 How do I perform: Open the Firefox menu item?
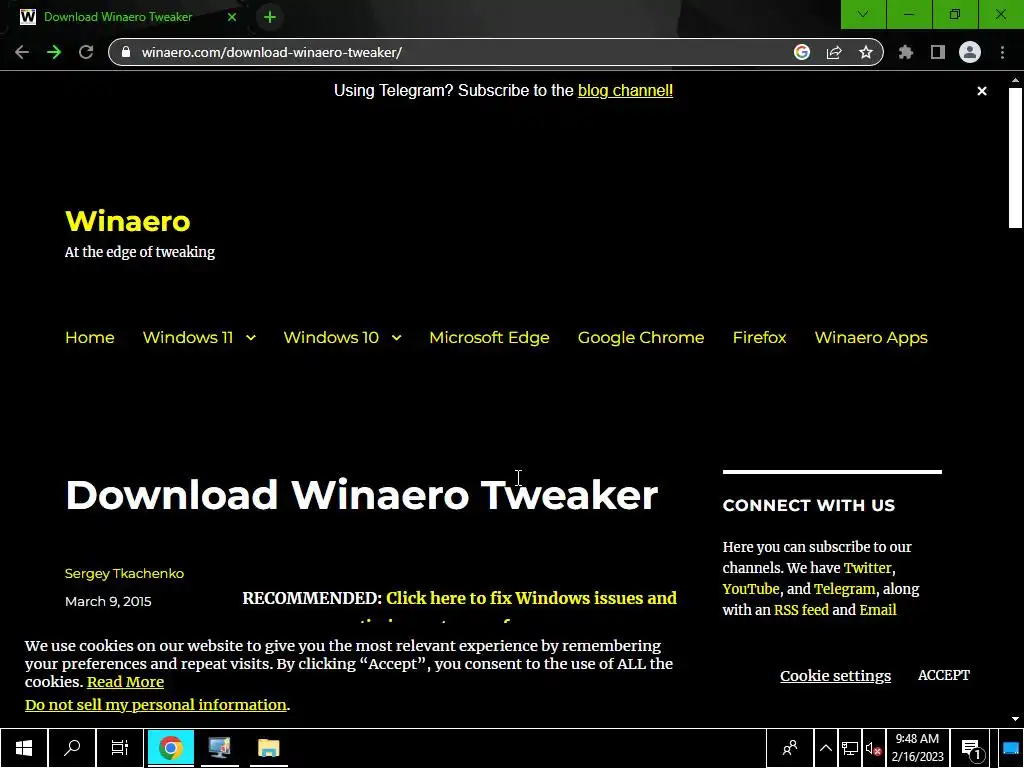click(759, 338)
